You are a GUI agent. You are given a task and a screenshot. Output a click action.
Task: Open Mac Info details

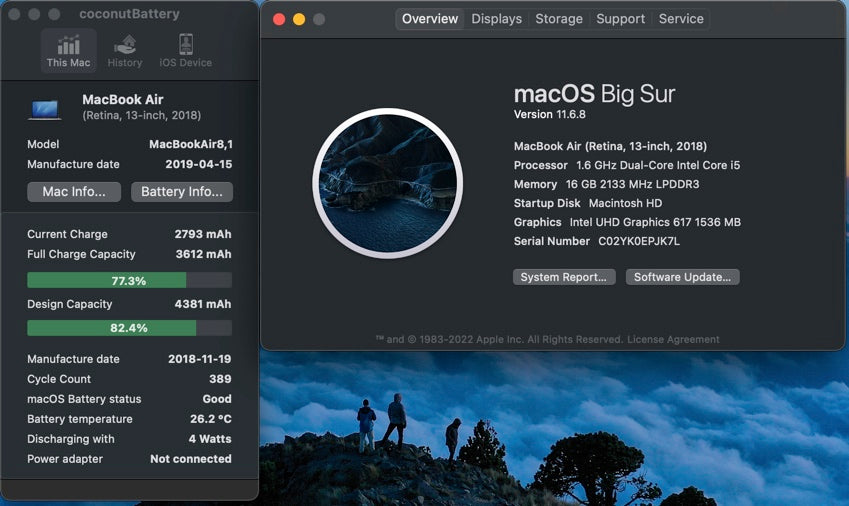(74, 192)
